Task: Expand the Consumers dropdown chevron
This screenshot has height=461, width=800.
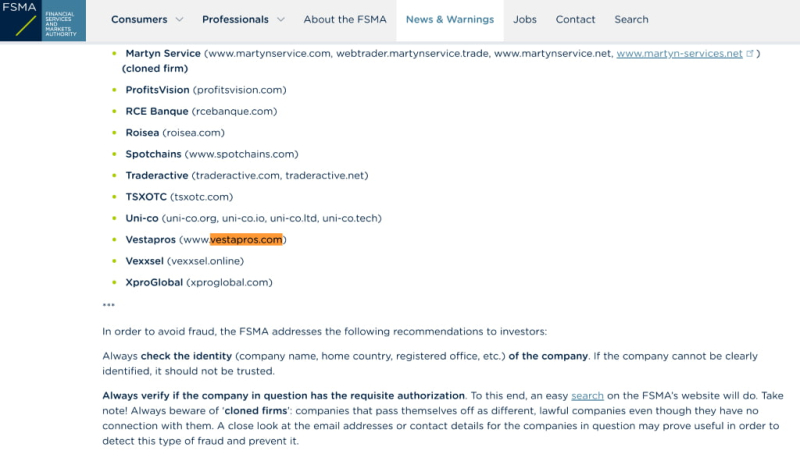Action: tap(180, 19)
